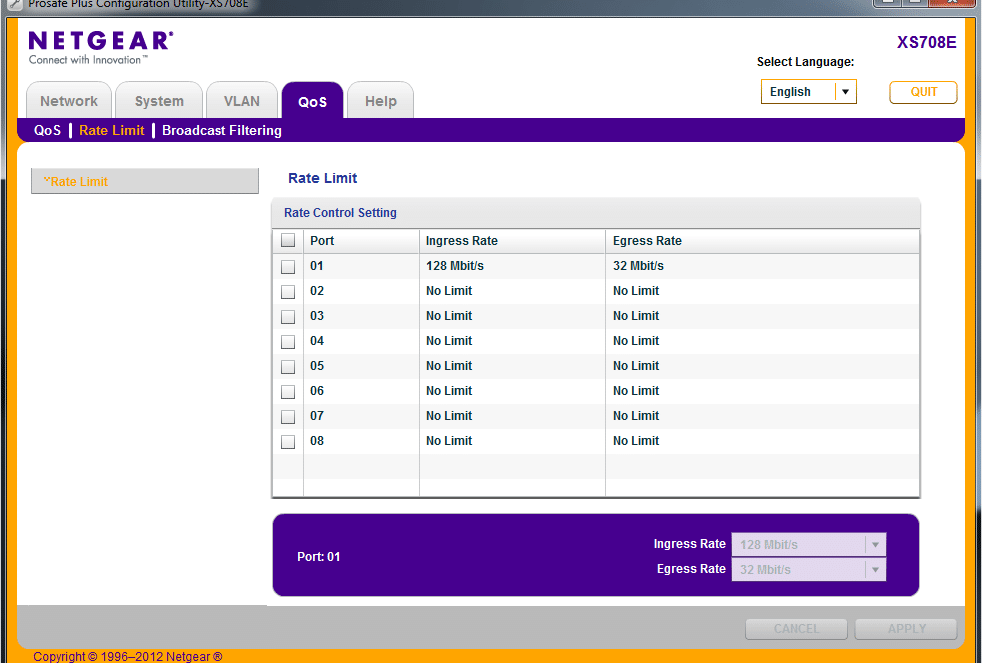Open the QoS submenu link

click(x=48, y=130)
